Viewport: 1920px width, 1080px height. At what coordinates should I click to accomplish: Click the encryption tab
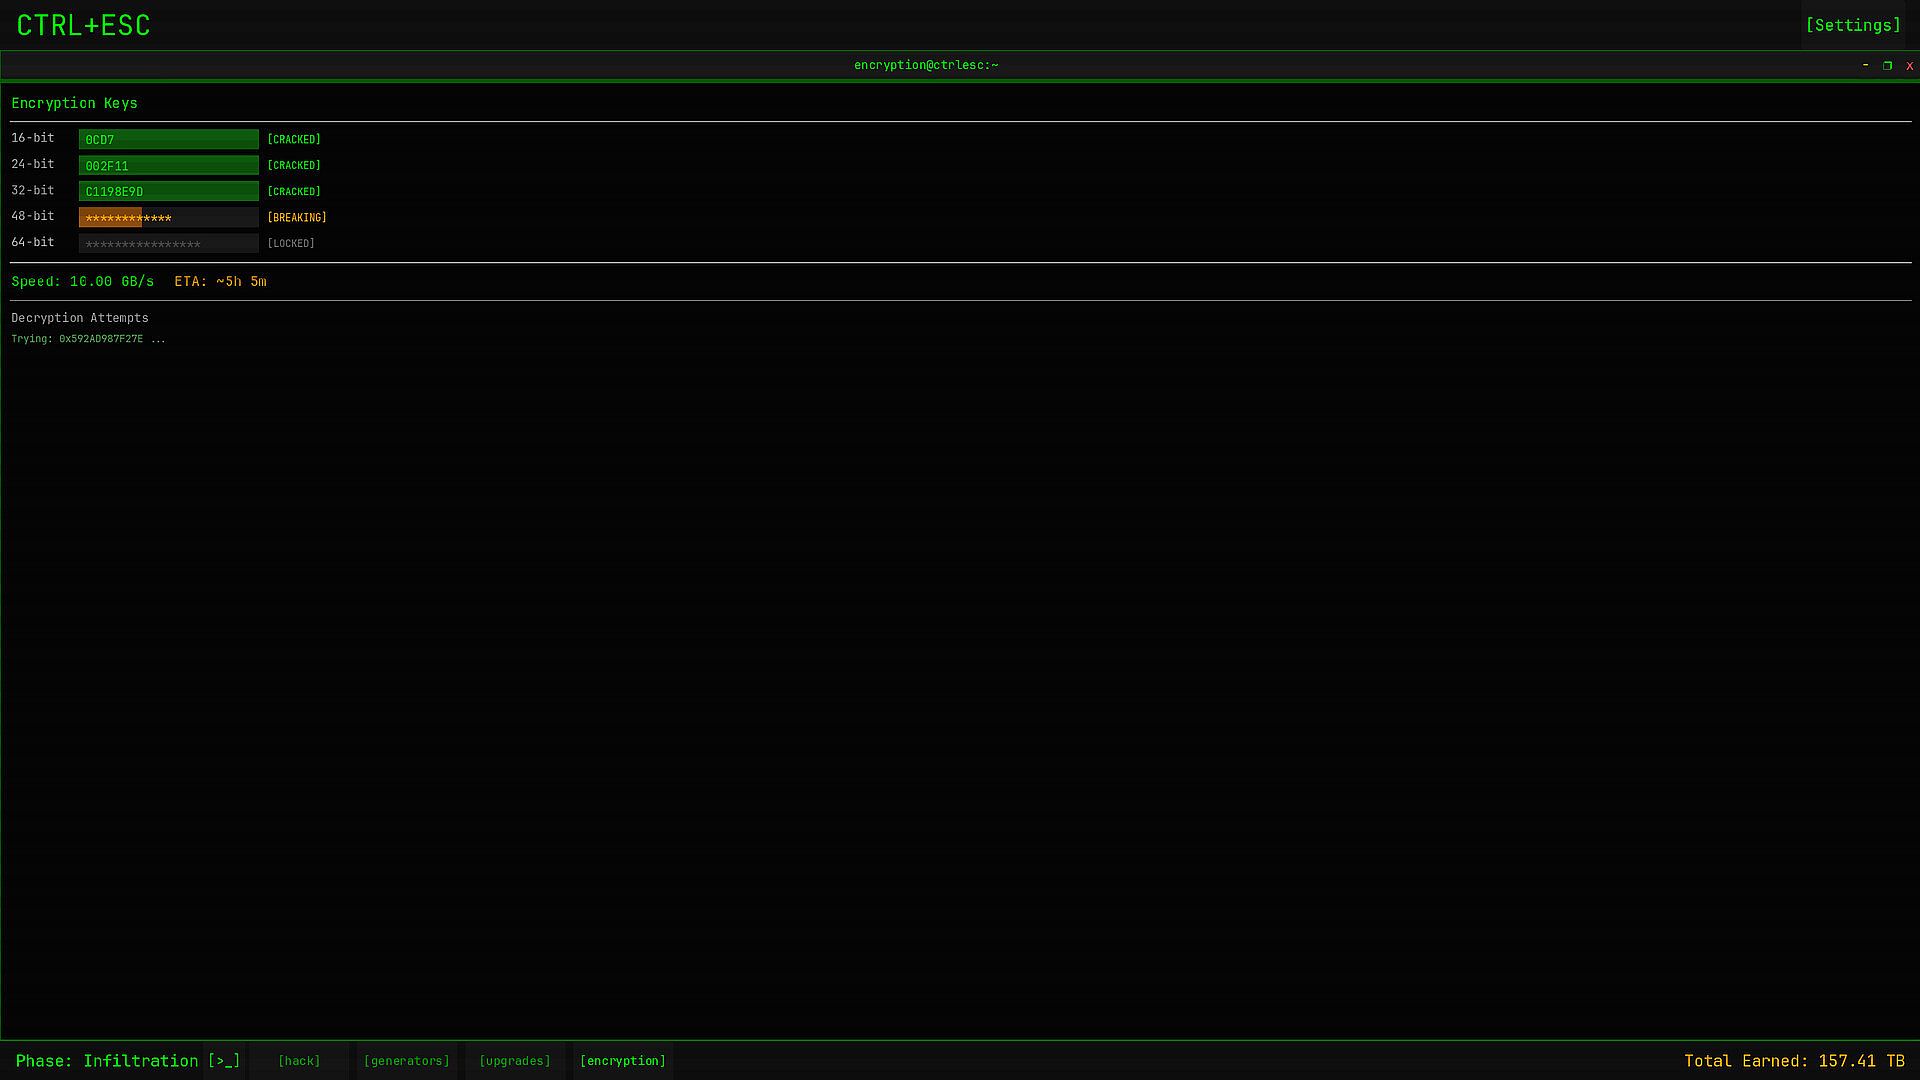(x=622, y=1061)
